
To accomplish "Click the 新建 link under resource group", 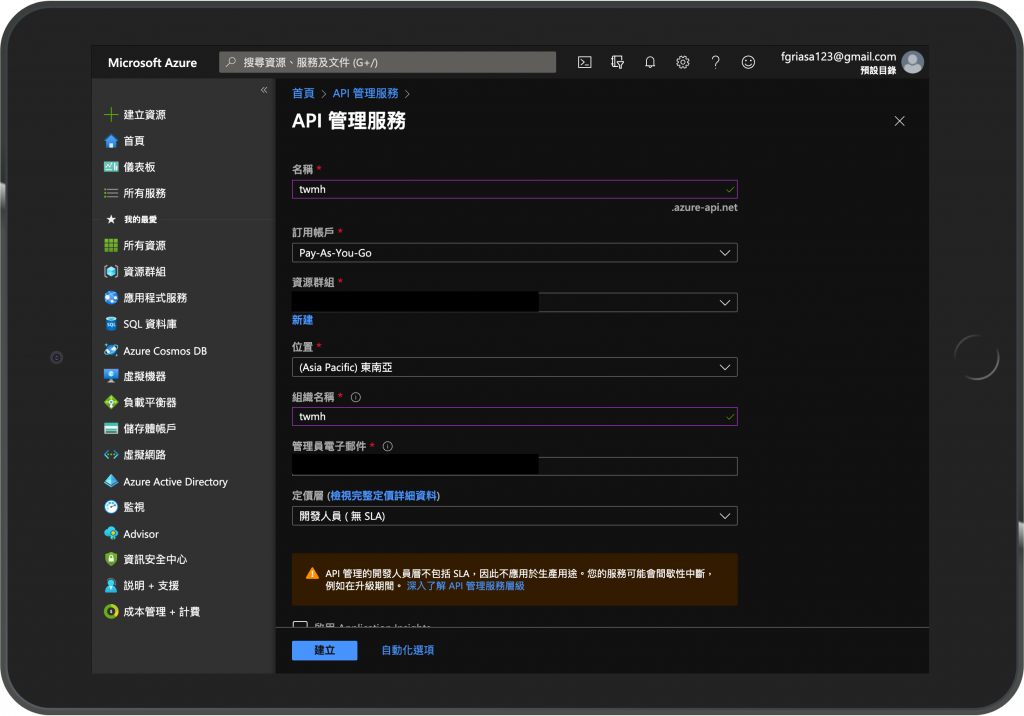I will click(x=302, y=320).
